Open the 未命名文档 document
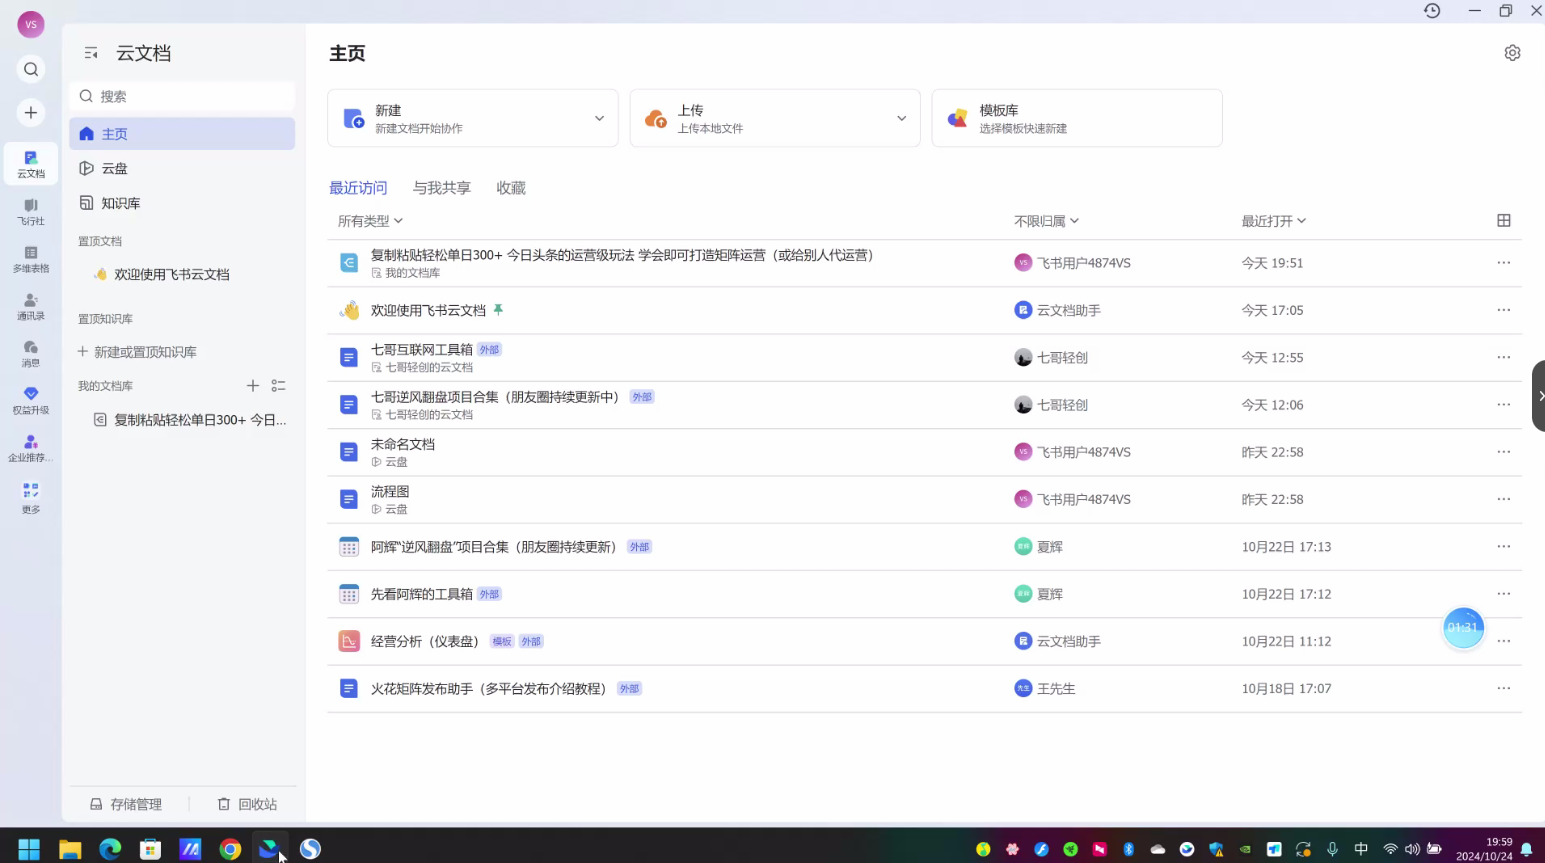The width and height of the screenshot is (1545, 863). 403,444
